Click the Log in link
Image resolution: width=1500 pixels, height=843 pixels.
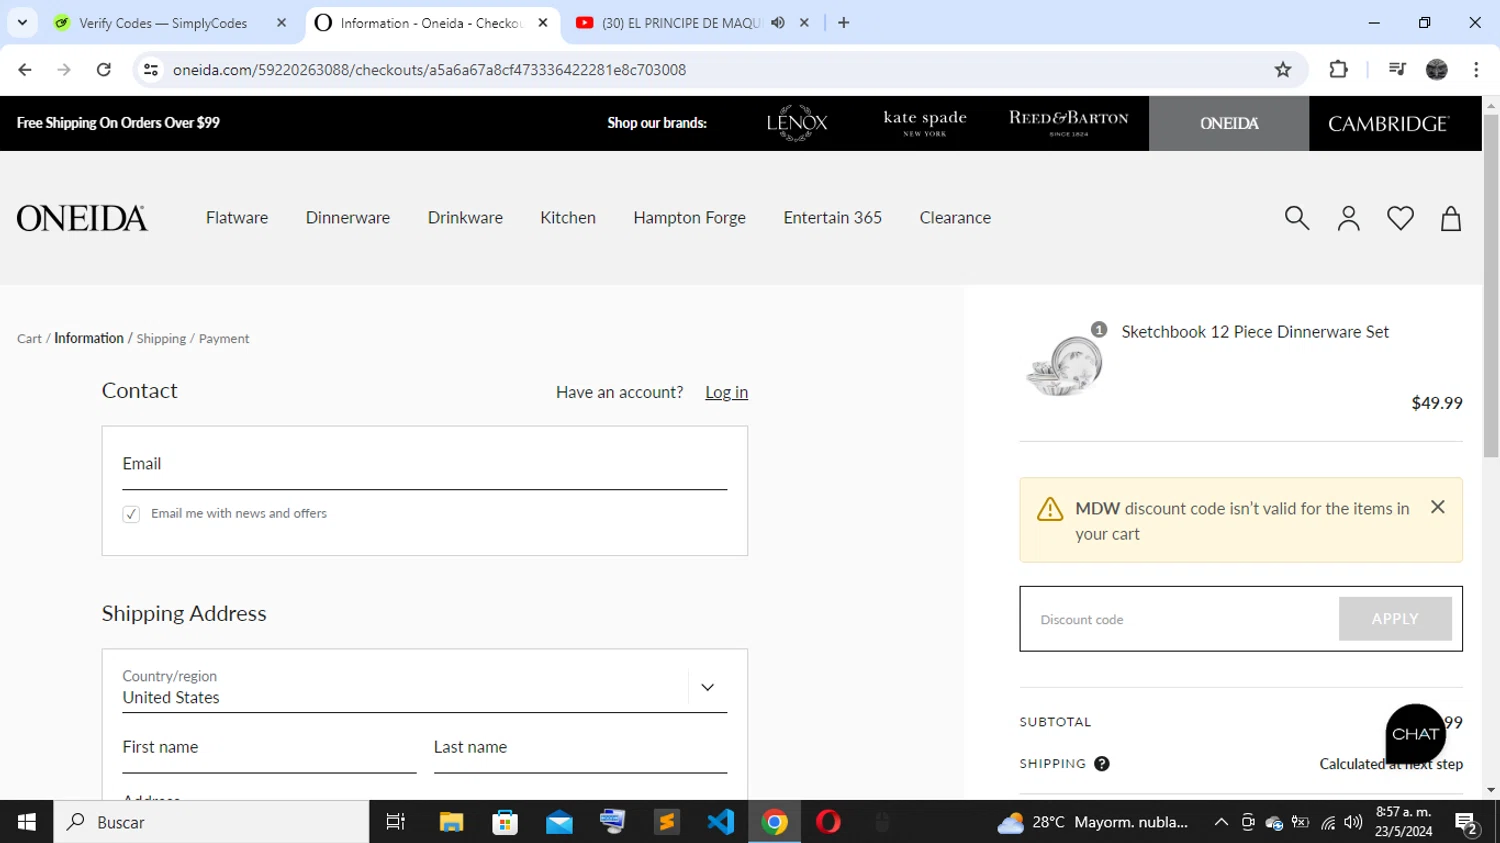[x=726, y=392]
